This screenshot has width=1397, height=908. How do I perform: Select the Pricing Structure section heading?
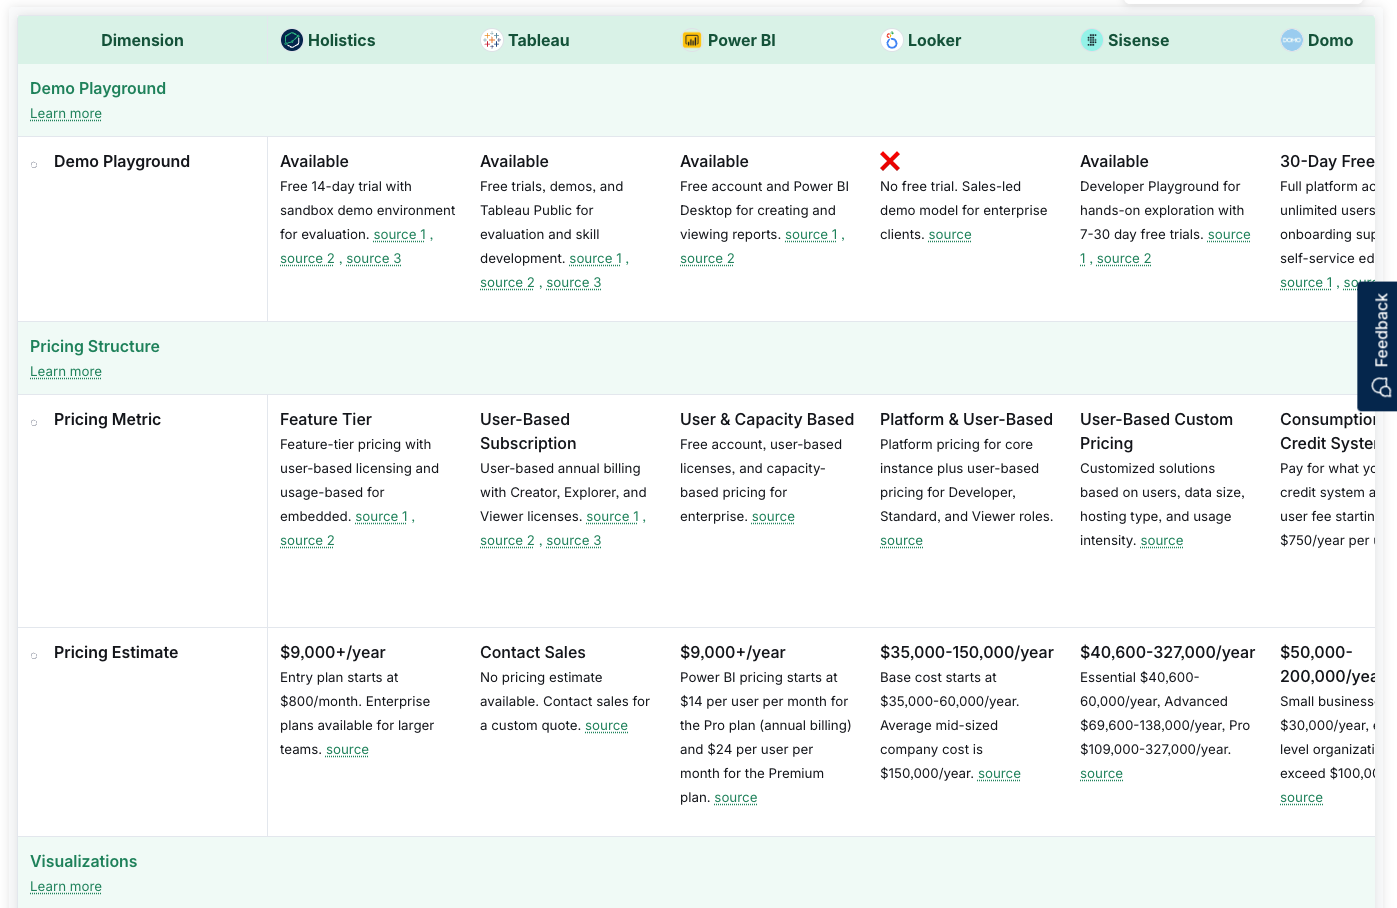[95, 346]
